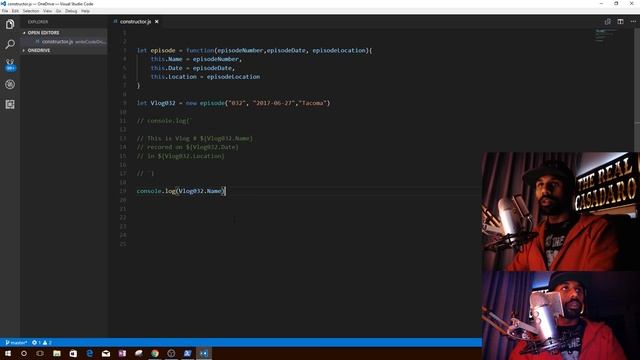Image resolution: width=640 pixels, height=360 pixels.
Task: Open Task View in the taskbar
Action: pos(40,353)
